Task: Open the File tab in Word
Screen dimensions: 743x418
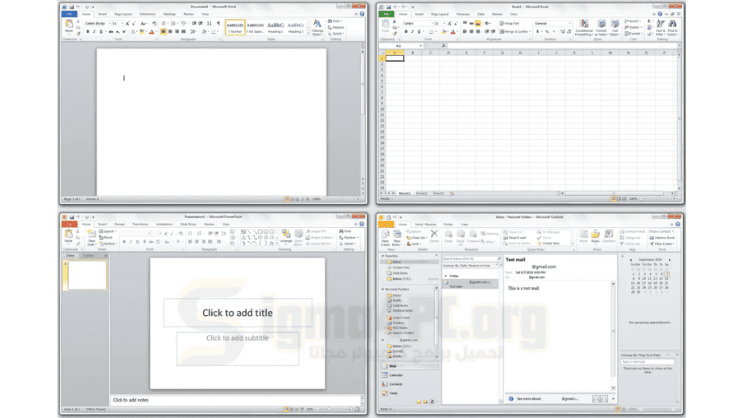Action: [70, 14]
